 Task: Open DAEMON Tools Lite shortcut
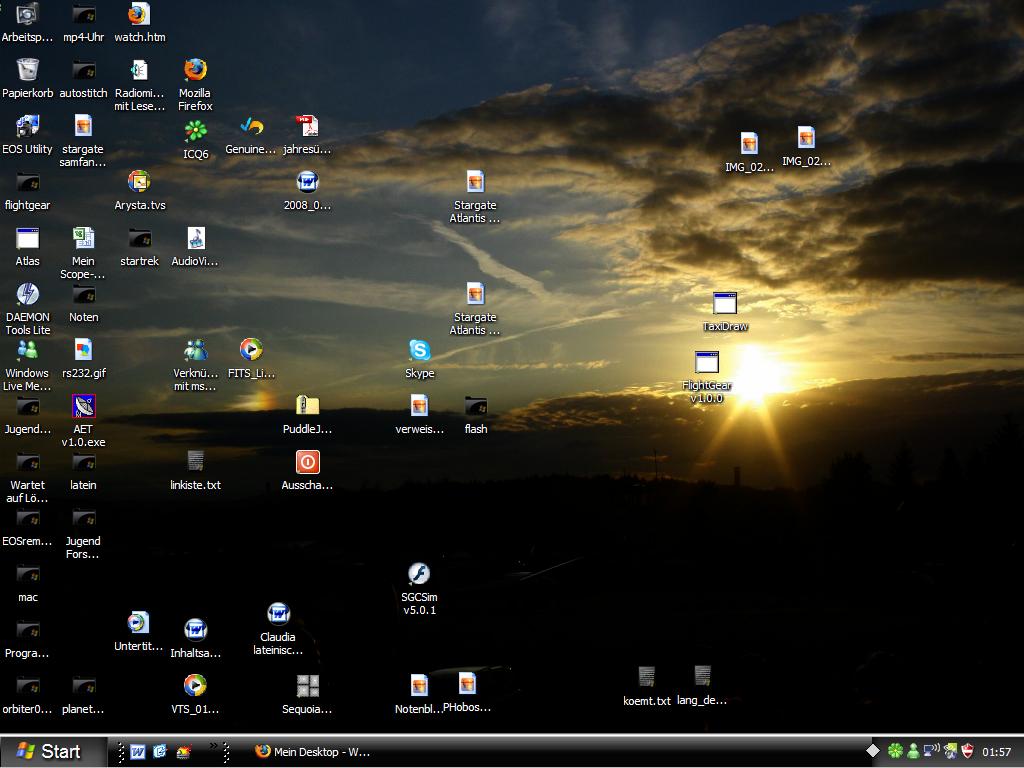tap(28, 295)
